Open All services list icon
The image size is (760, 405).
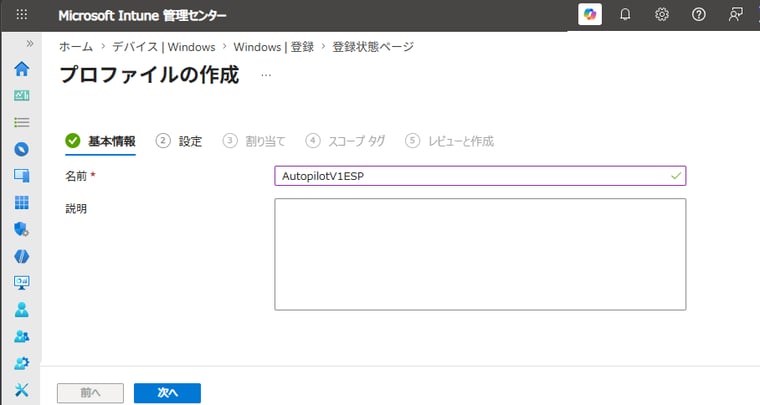(21, 122)
